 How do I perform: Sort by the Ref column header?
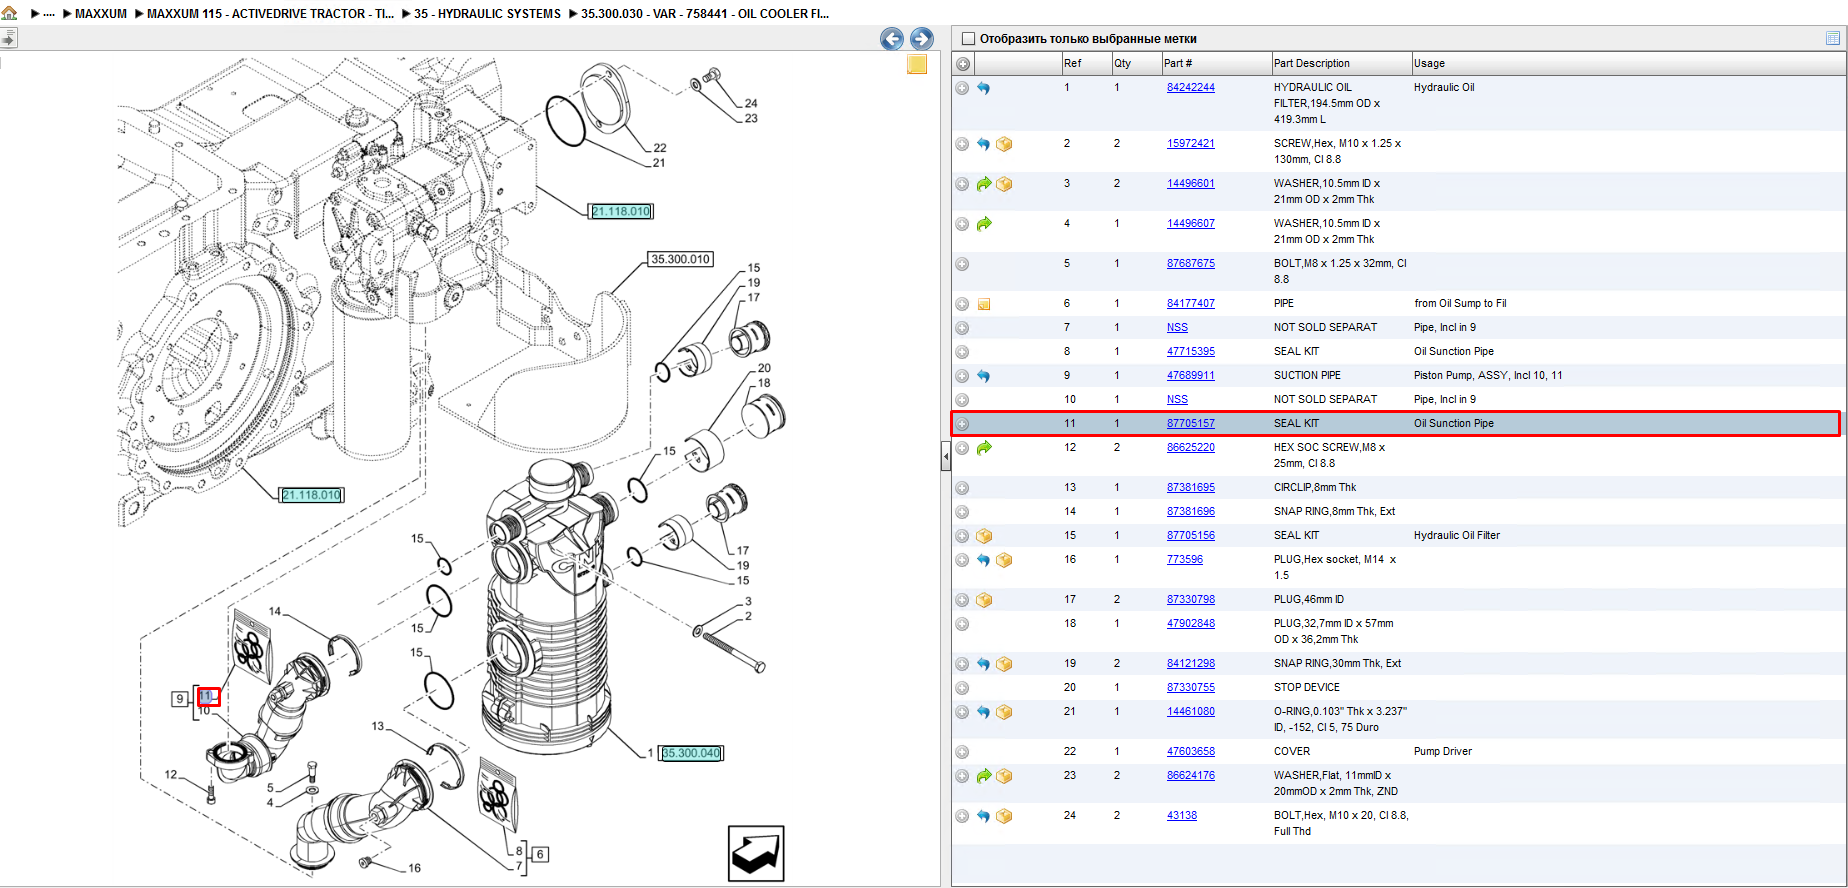pyautogui.click(x=1086, y=63)
